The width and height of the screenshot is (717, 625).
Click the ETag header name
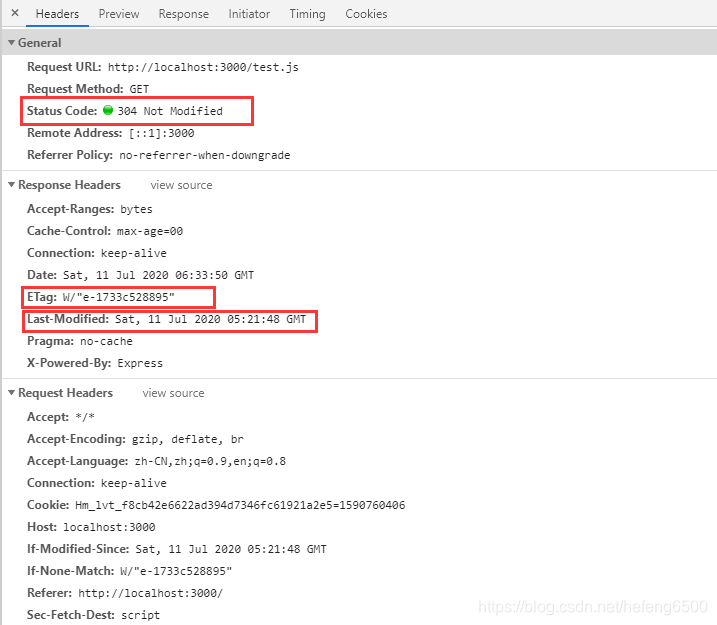42,297
